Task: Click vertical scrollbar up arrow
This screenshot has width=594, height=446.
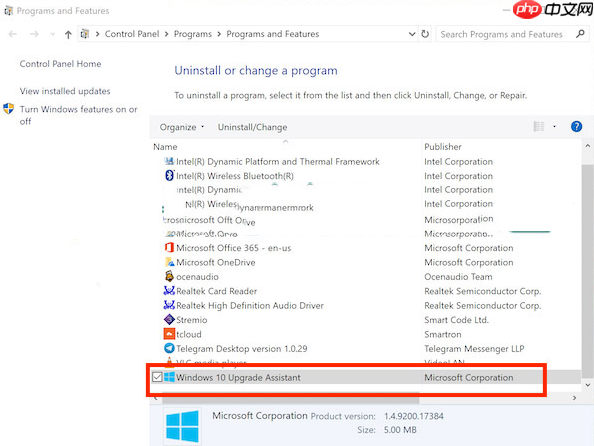Action: click(x=588, y=146)
